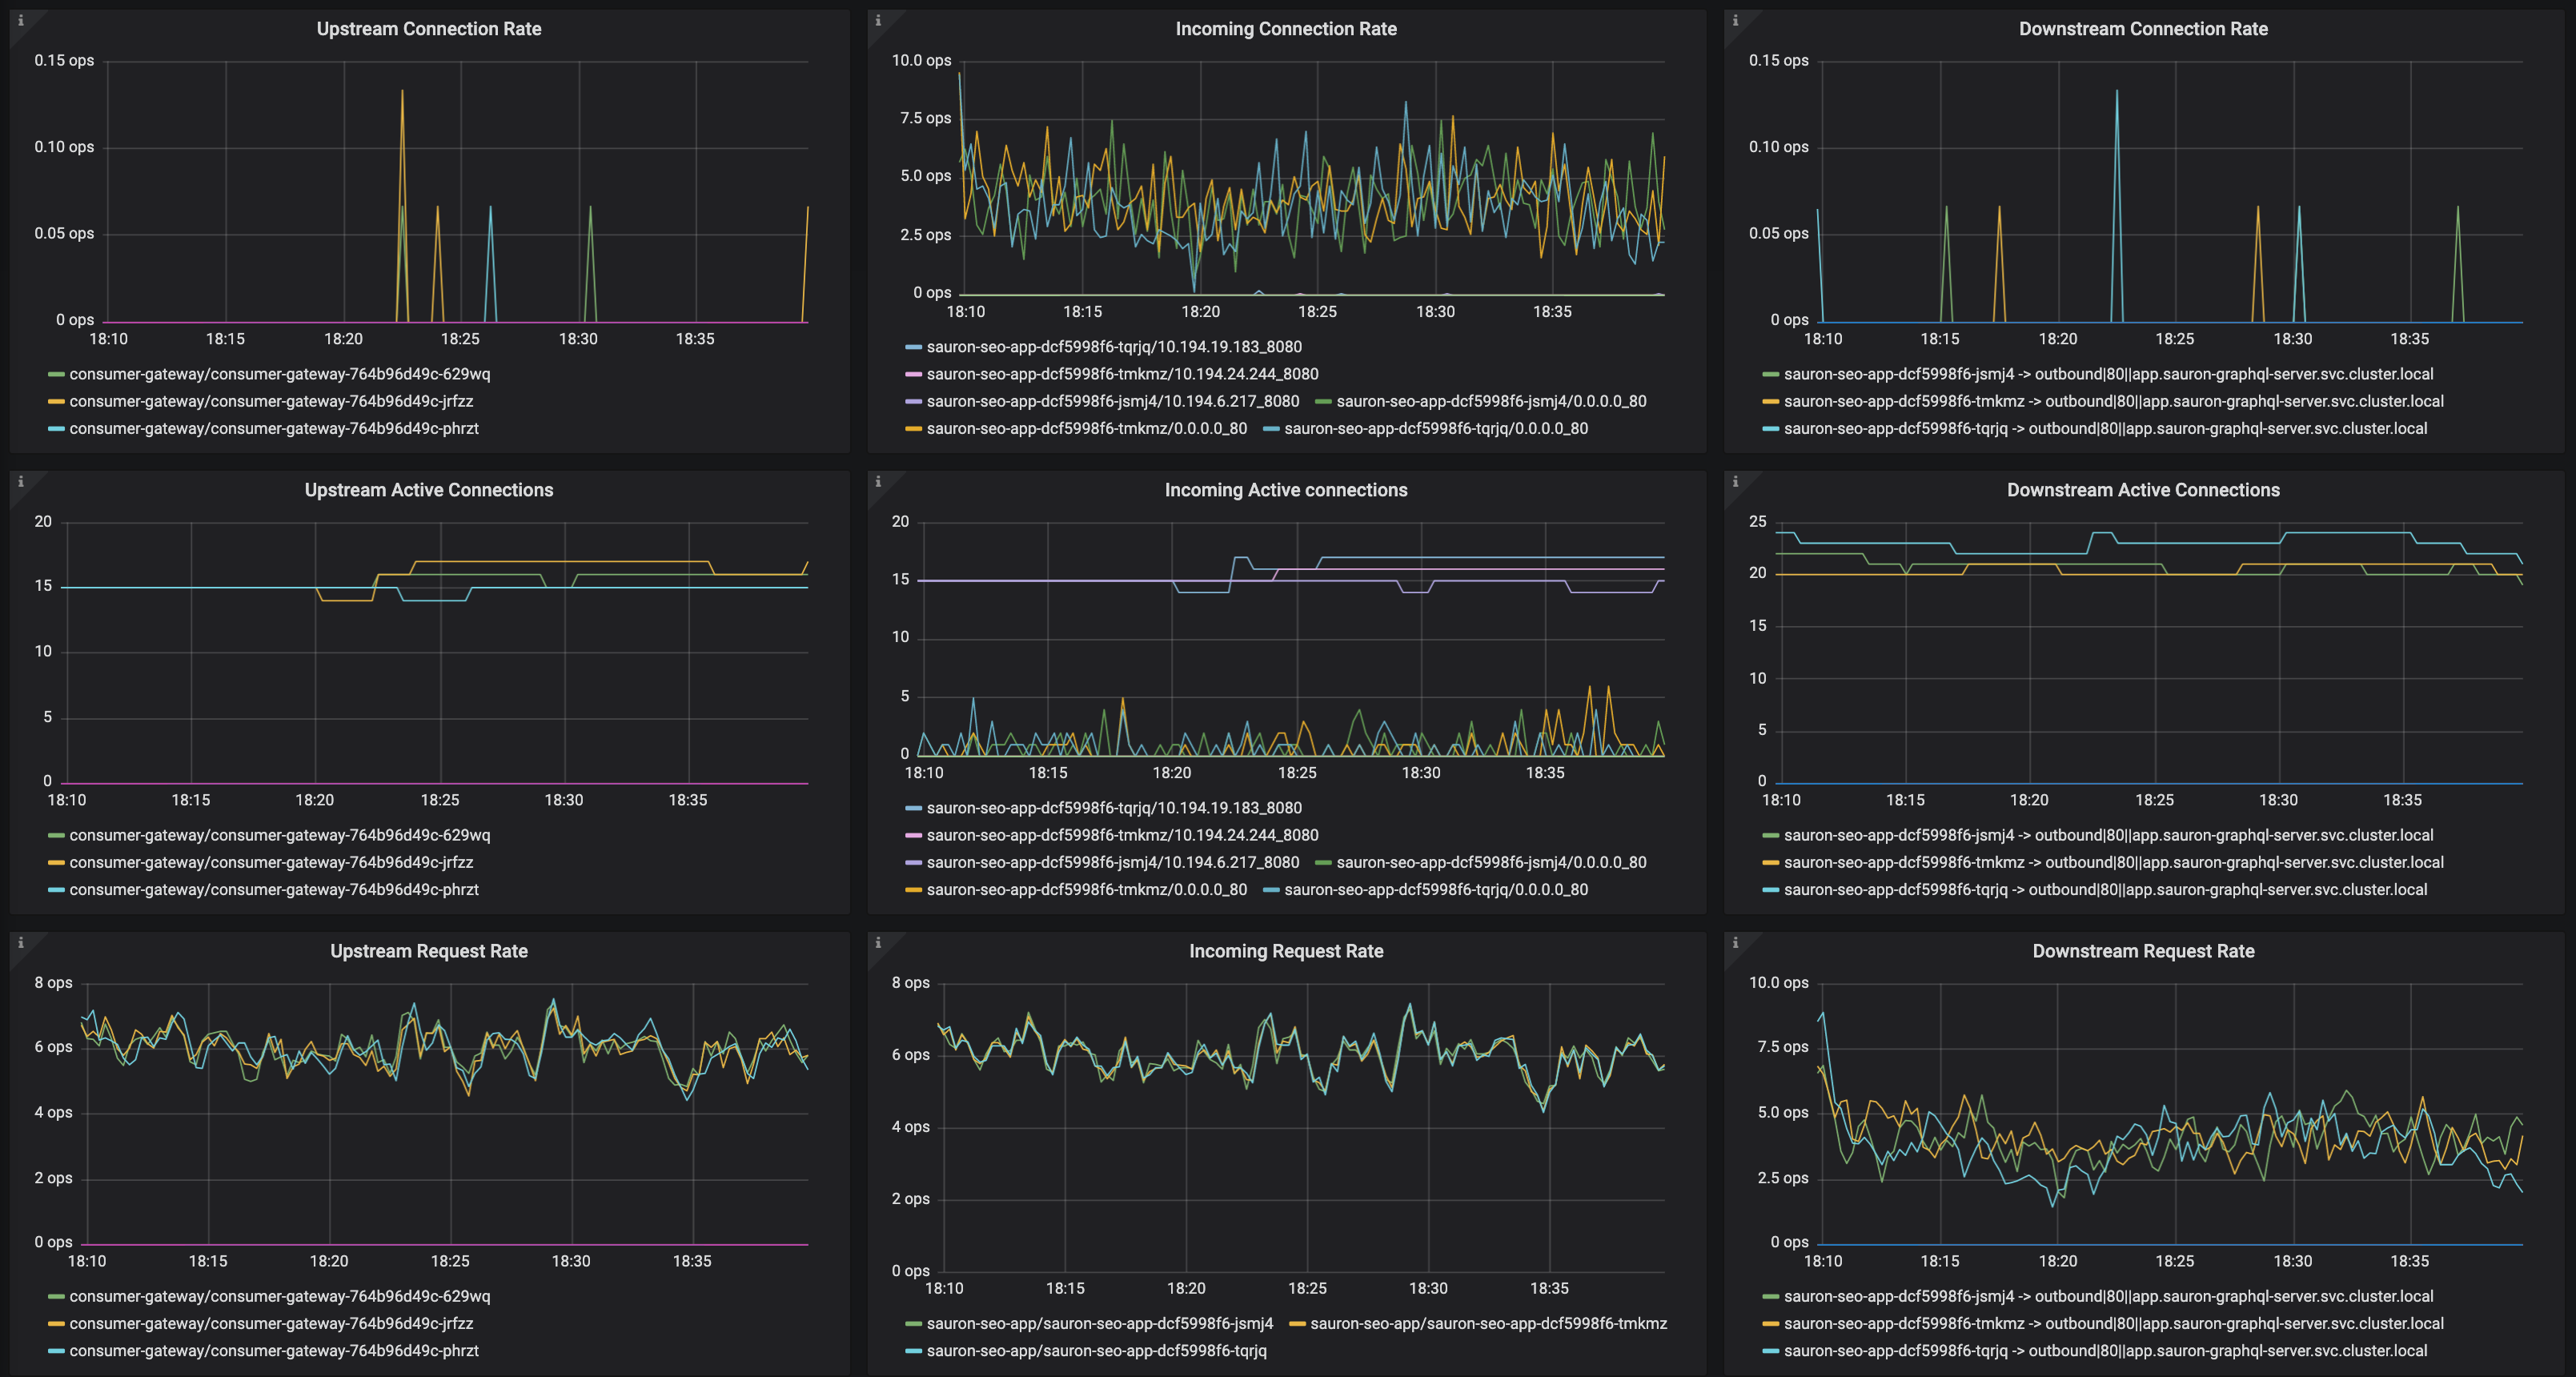Screen dimensions: 2576x1377
Task: Click the Downstream Request Rate info icon
Action: click(x=1735, y=942)
